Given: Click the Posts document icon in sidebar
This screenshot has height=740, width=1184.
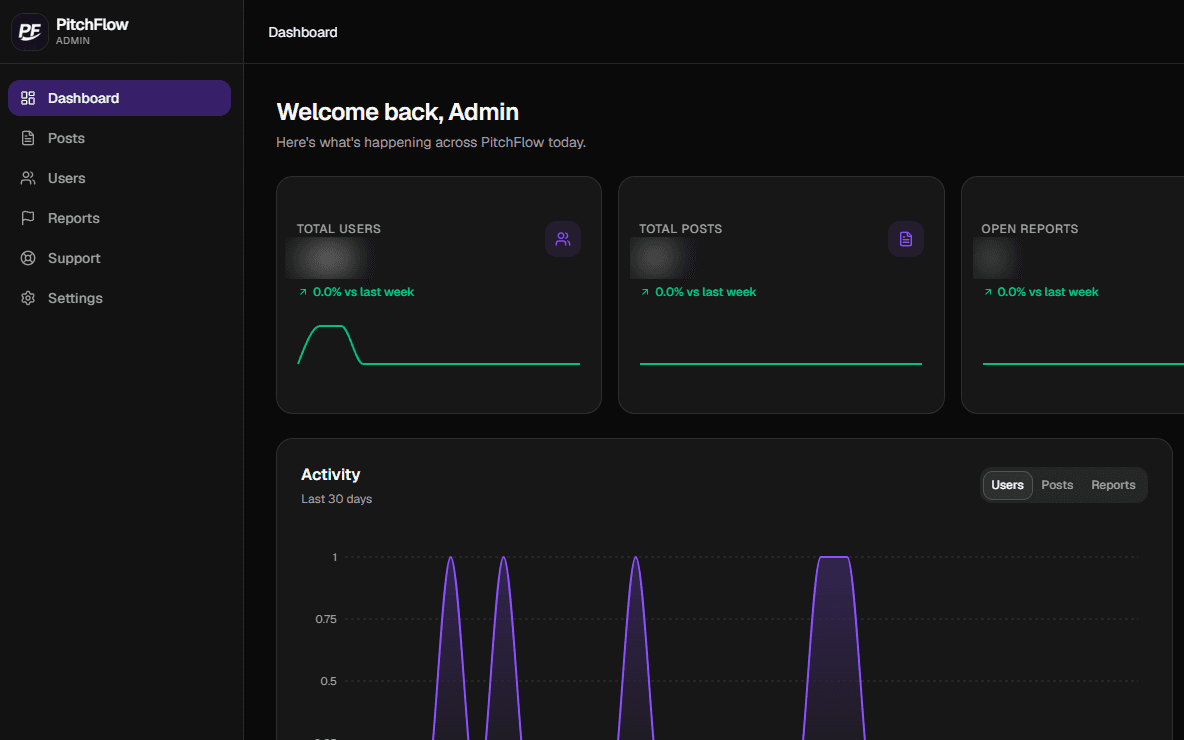Looking at the screenshot, I should 28,138.
